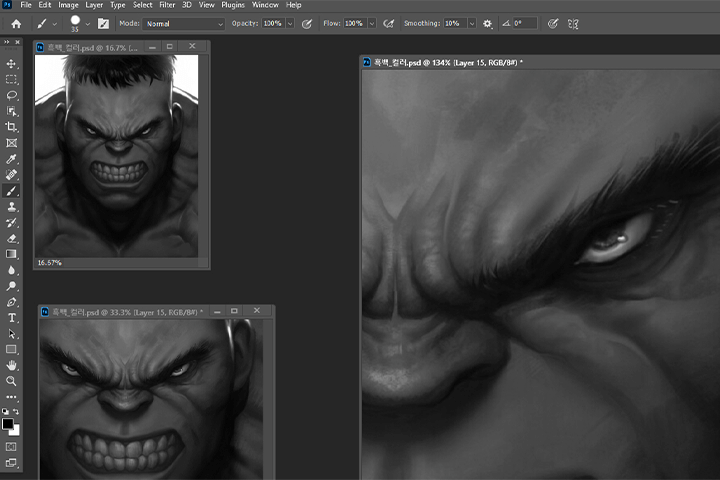The height and width of the screenshot is (480, 720).
Task: Select the Lasso tool
Action: point(11,95)
